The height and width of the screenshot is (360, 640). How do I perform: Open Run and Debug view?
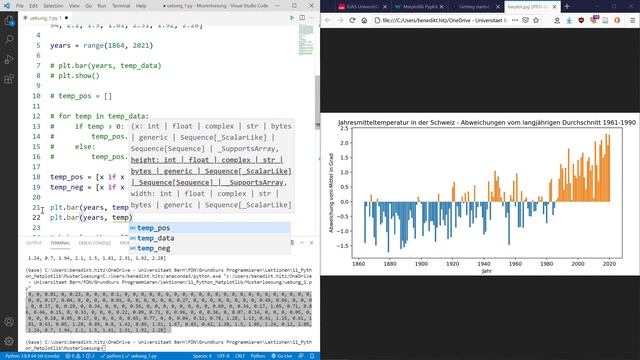click(x=9, y=59)
